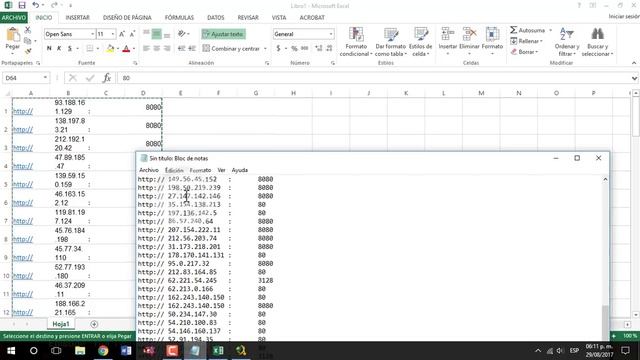Open the fill color dropdown arrow
The width and height of the screenshot is (640, 360).
point(118,49)
